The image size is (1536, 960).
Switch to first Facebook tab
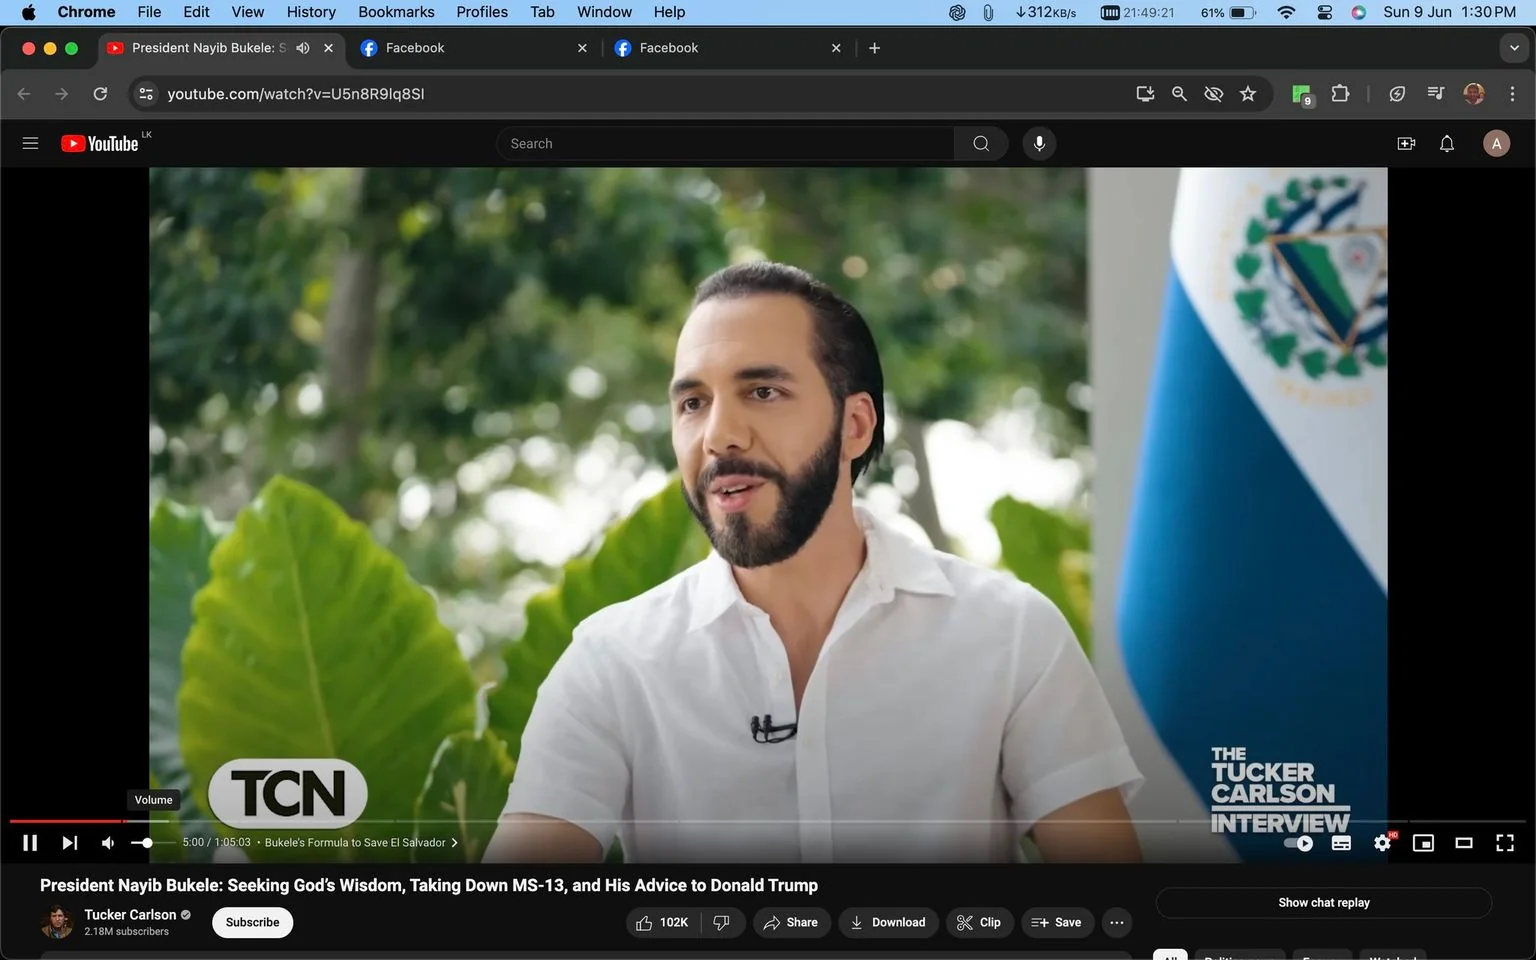click(475, 47)
